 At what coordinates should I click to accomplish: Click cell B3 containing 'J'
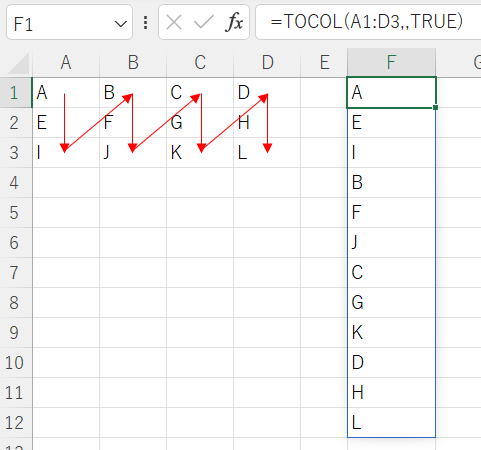coord(133,152)
